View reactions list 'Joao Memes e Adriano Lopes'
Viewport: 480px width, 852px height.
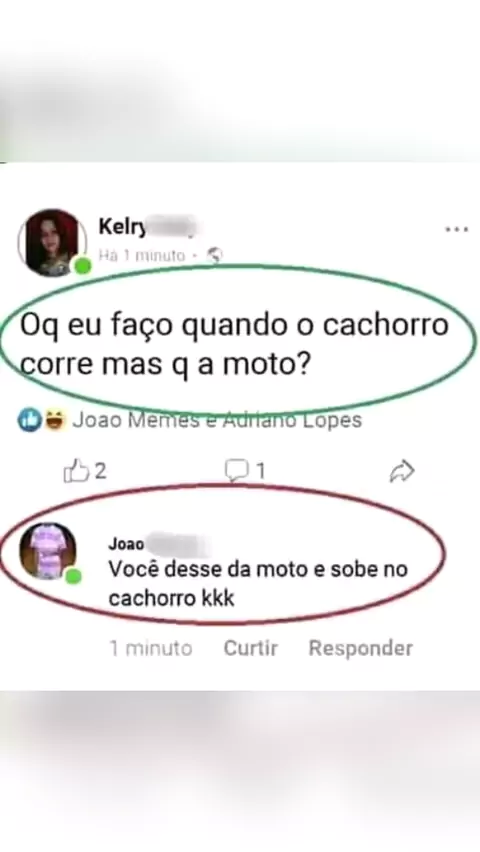point(217,420)
